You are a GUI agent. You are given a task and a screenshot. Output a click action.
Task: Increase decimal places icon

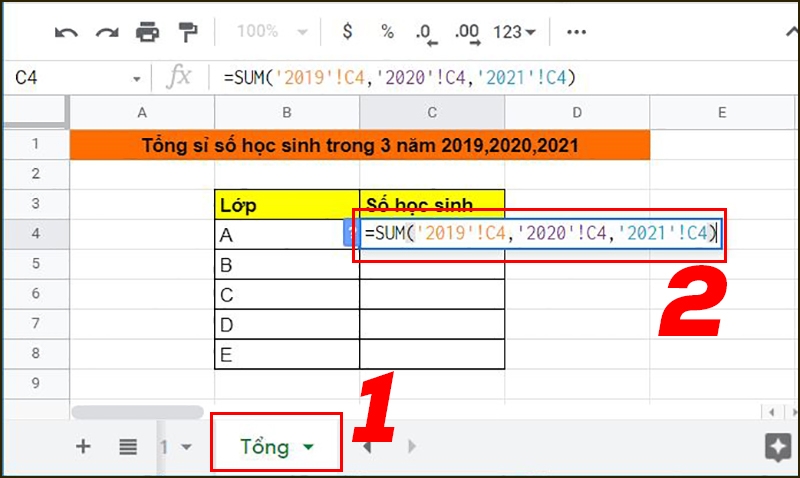(x=468, y=34)
